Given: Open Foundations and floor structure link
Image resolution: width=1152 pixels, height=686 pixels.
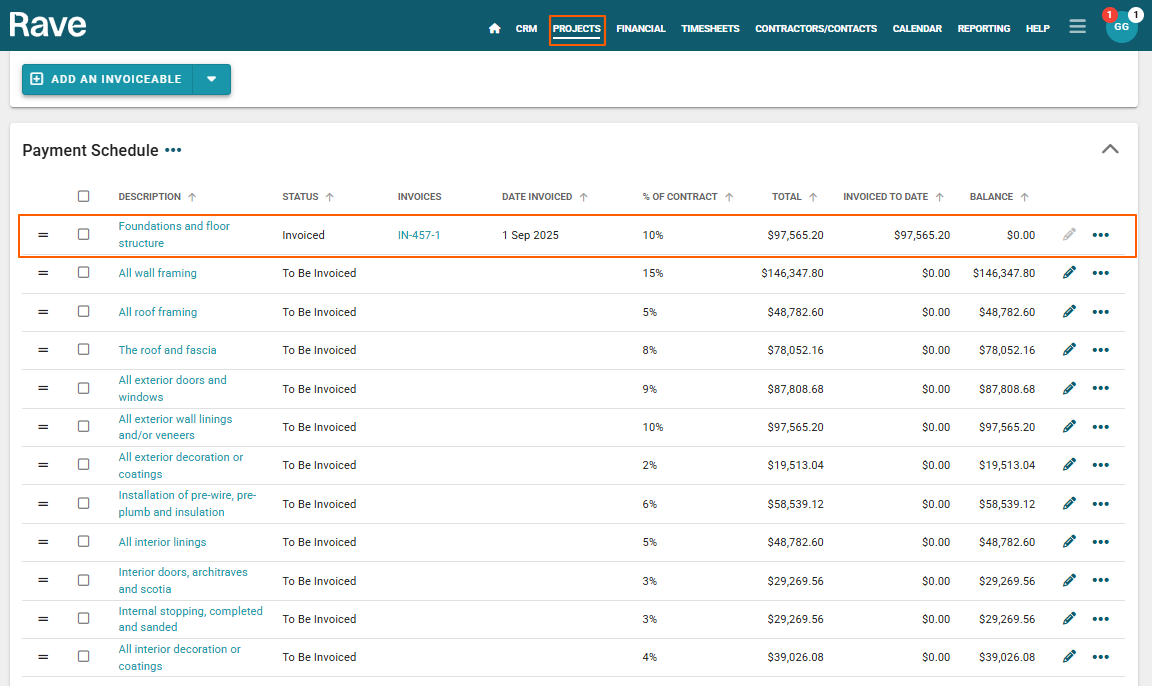Looking at the screenshot, I should (174, 234).
